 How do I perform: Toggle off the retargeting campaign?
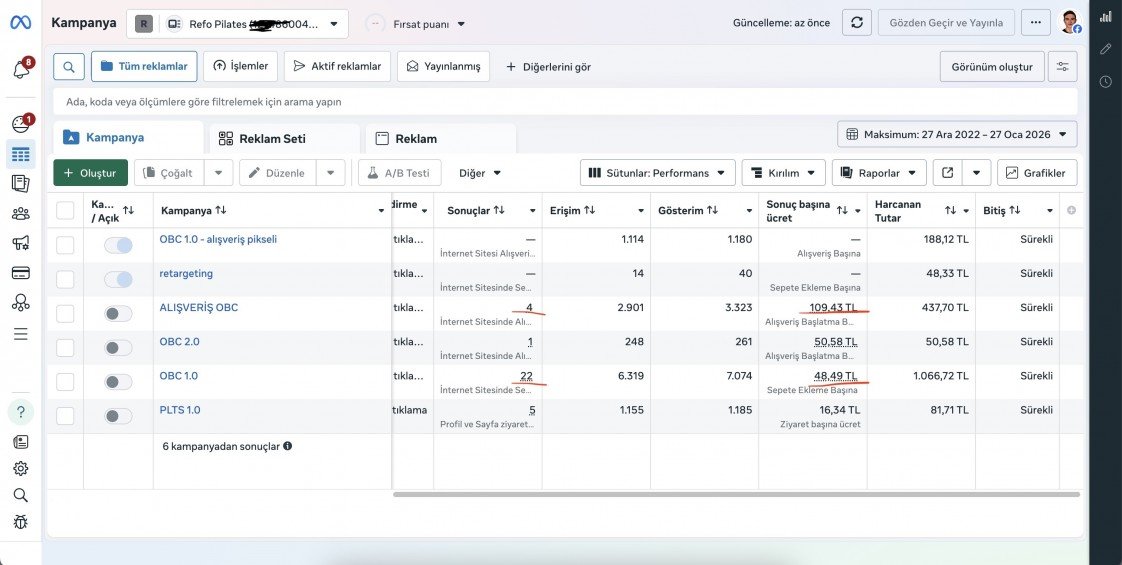tap(118, 279)
